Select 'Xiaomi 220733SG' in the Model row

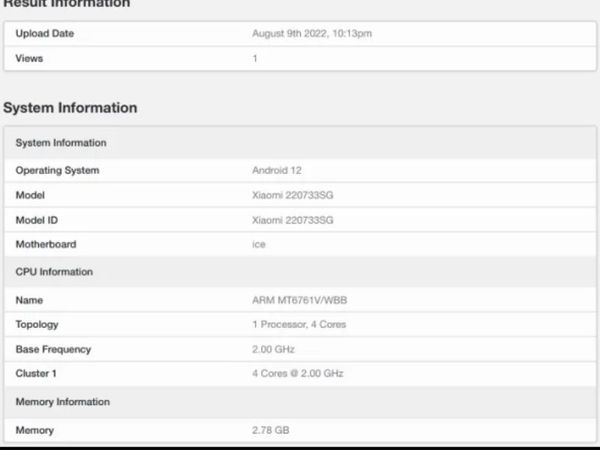tap(293, 195)
